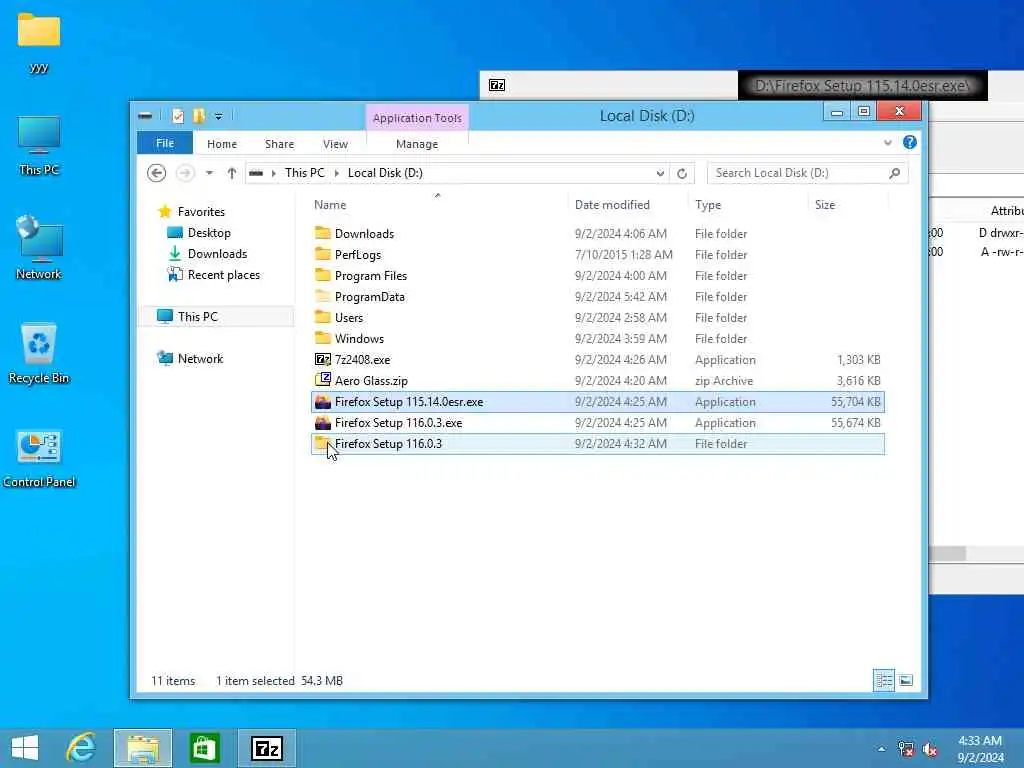This screenshot has height=768, width=1024.
Task: Switch to the Share ribbon tab
Action: click(x=280, y=144)
